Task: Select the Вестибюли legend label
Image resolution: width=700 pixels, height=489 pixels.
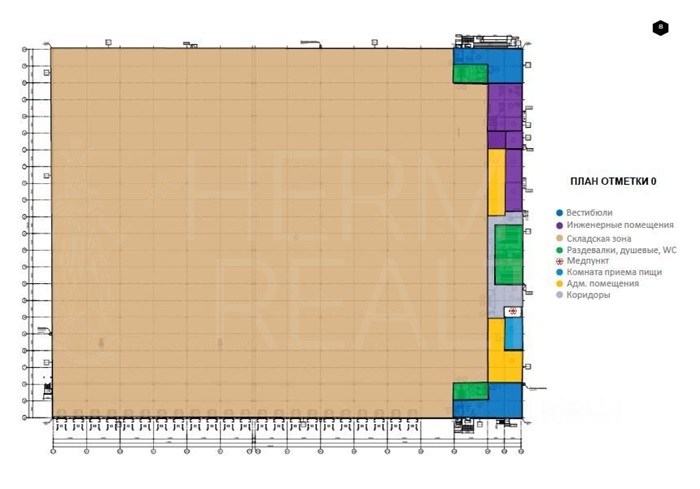Action: tap(589, 213)
